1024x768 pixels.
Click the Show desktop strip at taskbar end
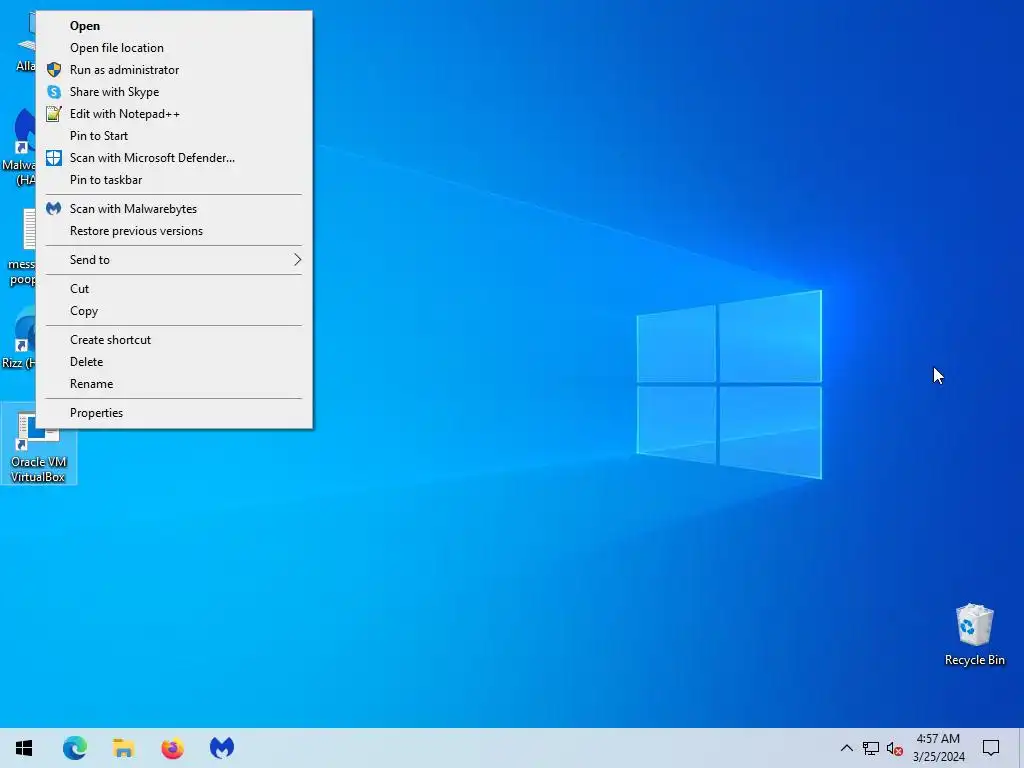[x=1021, y=748]
